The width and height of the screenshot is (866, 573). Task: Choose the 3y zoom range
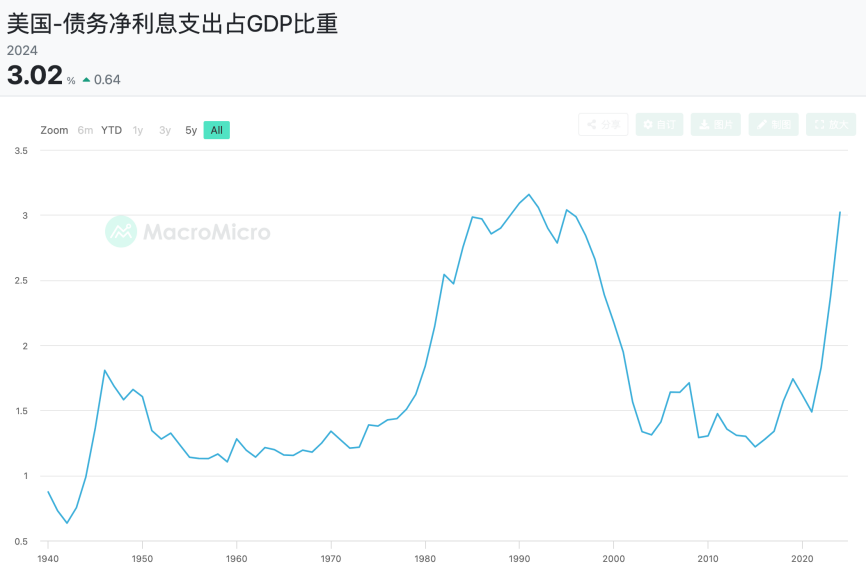(x=165, y=130)
